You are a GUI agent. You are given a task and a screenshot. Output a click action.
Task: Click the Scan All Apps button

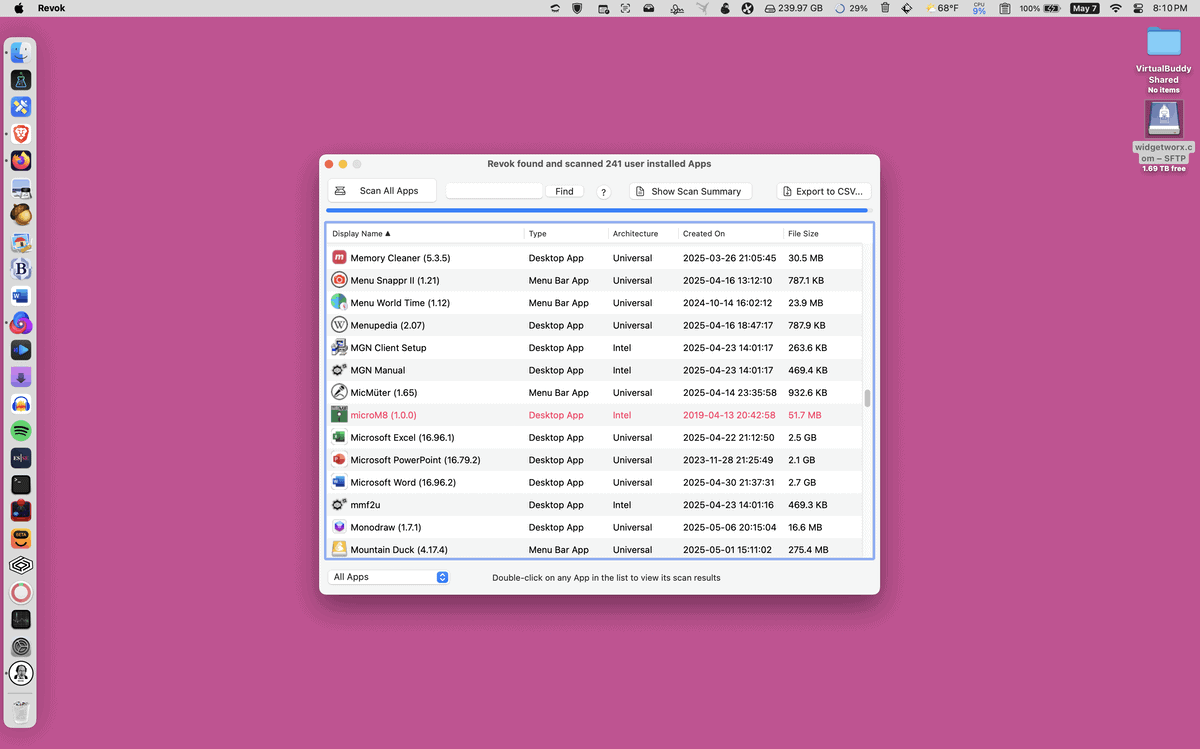(381, 191)
